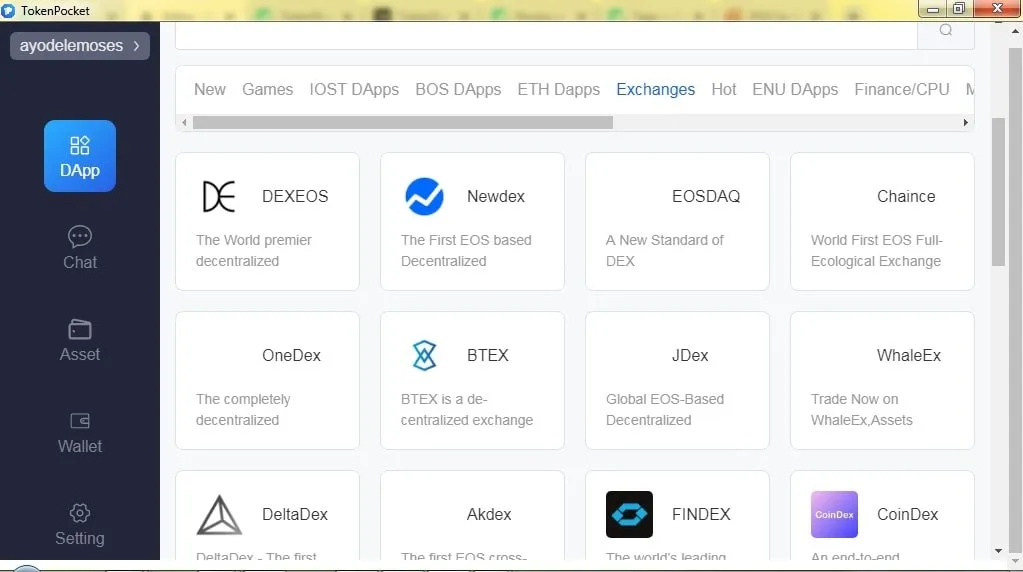Screen dimensions: 1023x572
Task: Open the Chat section icon
Action: [80, 236]
